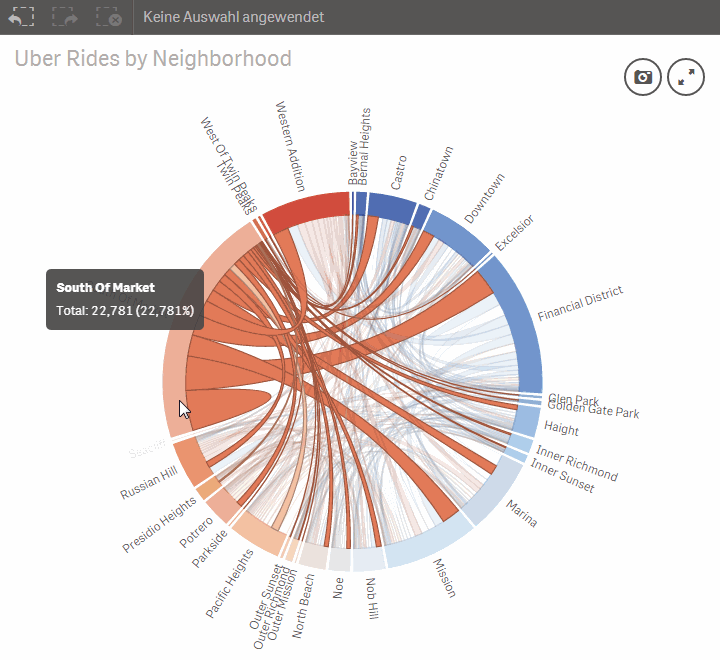720x660 pixels.
Task: Click the Haight arc segment
Action: point(526,421)
